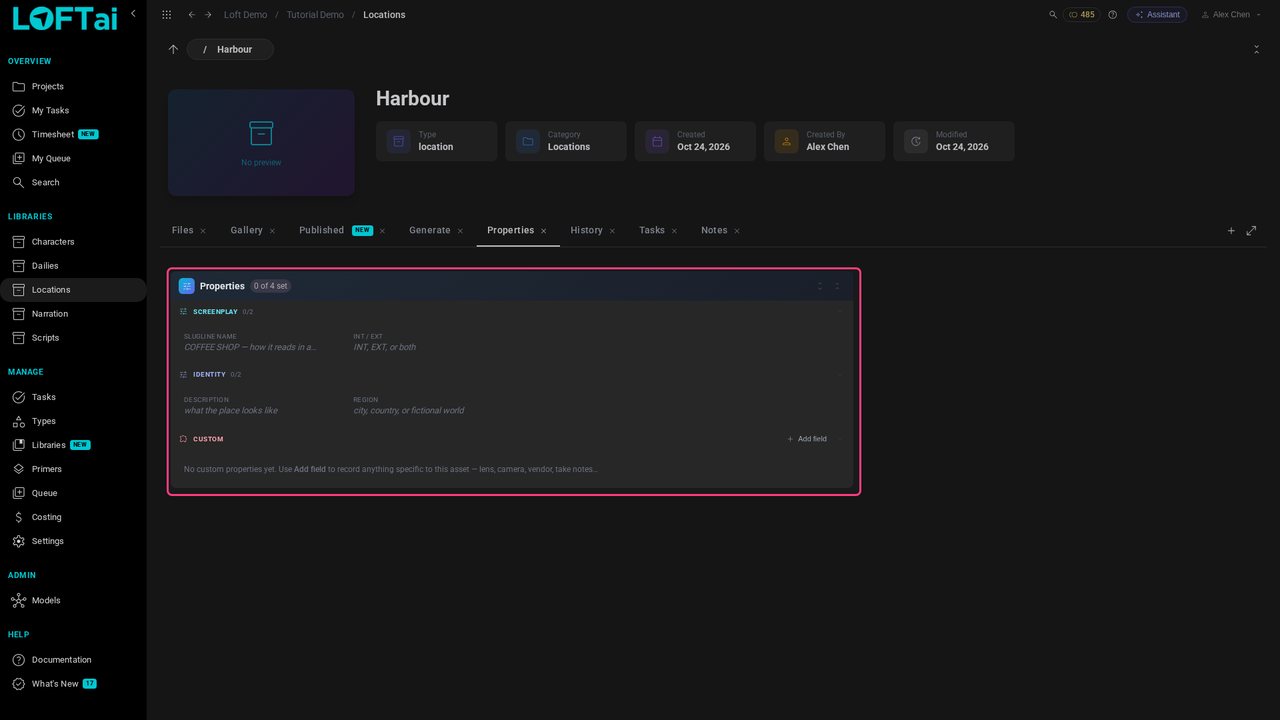The height and width of the screenshot is (720, 1280).
Task: Click the Harbour breadcrumb path pill
Action: [x=230, y=49]
